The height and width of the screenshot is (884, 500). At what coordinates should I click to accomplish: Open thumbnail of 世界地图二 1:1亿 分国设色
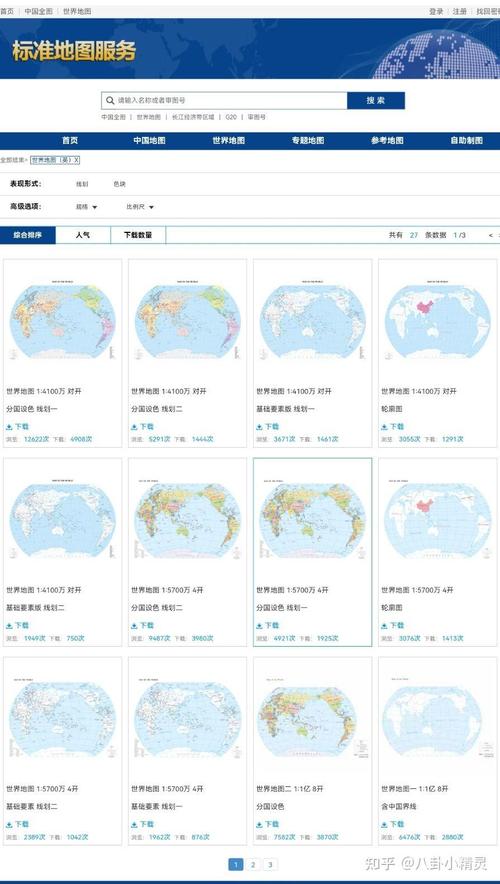tap(312, 717)
